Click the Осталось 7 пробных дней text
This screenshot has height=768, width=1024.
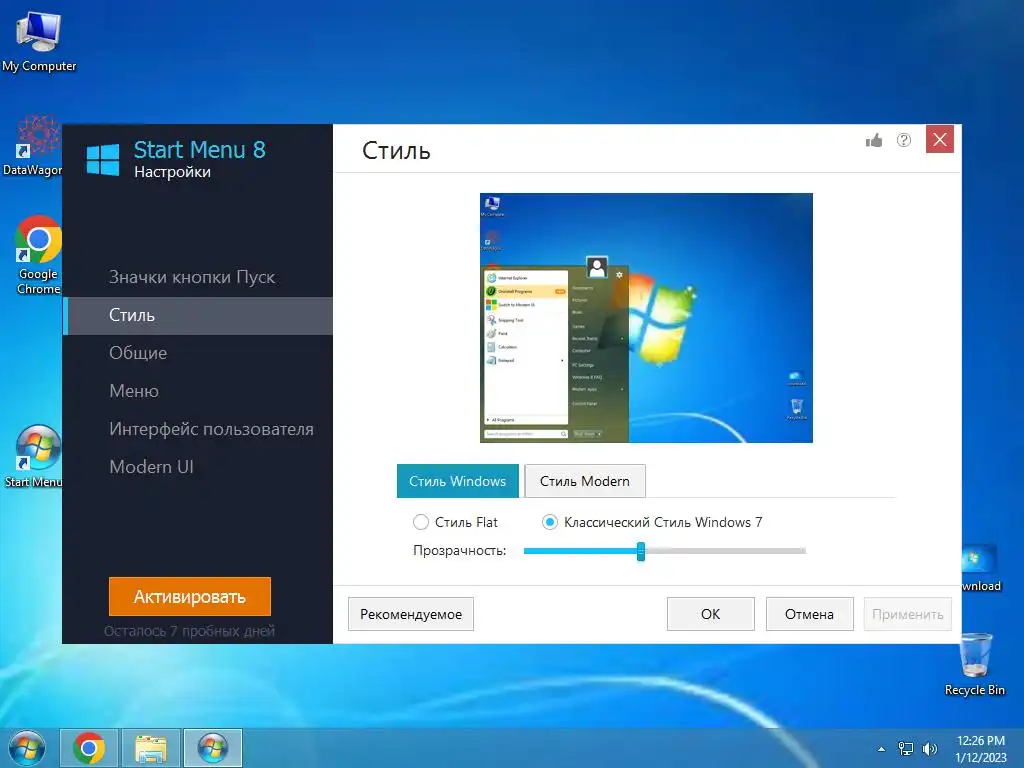click(189, 631)
